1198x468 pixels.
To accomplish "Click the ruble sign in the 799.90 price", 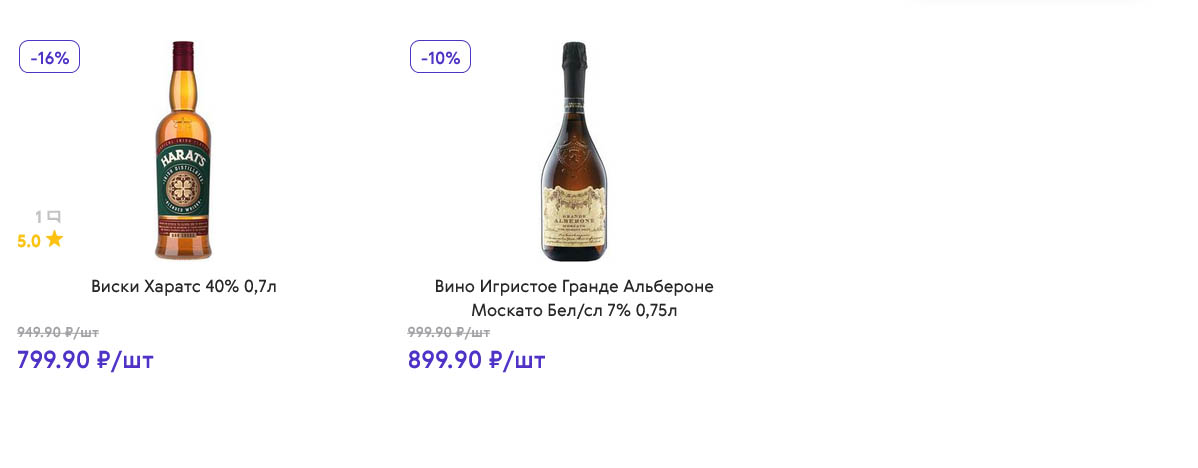I will [105, 360].
